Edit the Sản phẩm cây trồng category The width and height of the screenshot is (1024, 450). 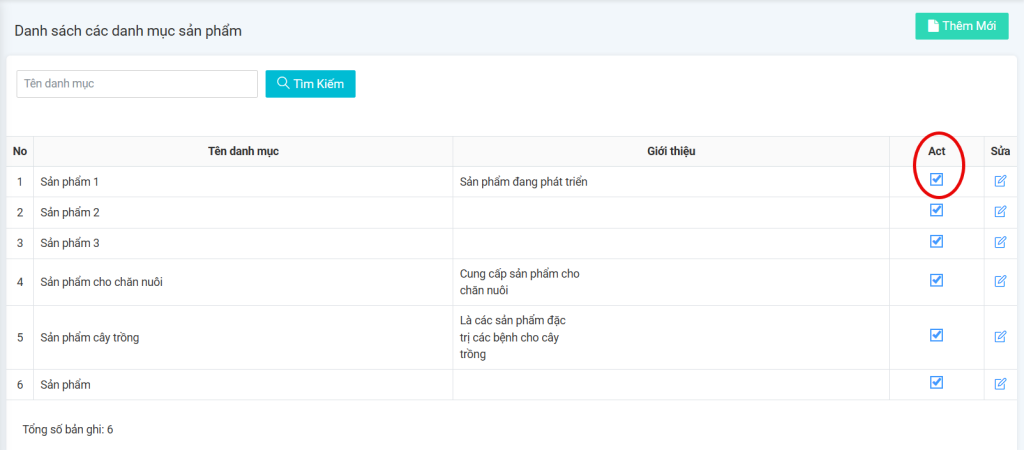point(1000,337)
